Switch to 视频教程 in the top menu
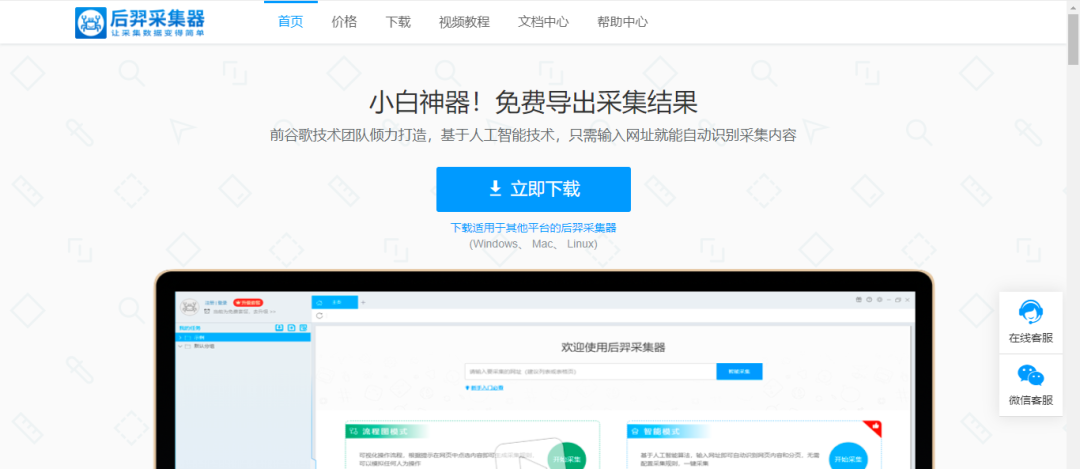 (464, 21)
